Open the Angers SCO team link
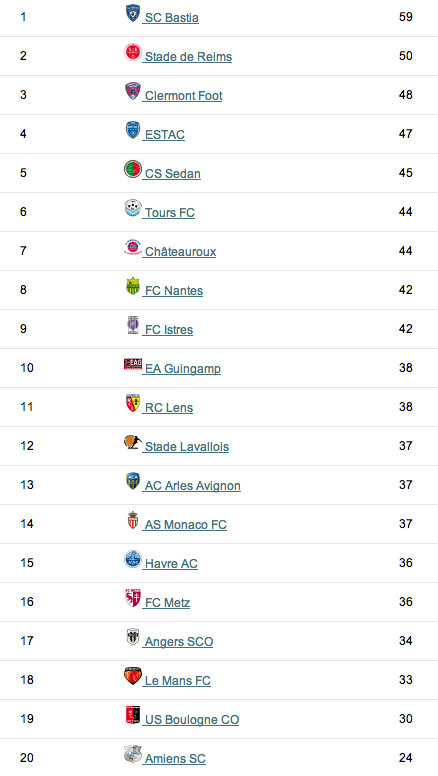Viewport: 438px width, 776px height. [179, 642]
